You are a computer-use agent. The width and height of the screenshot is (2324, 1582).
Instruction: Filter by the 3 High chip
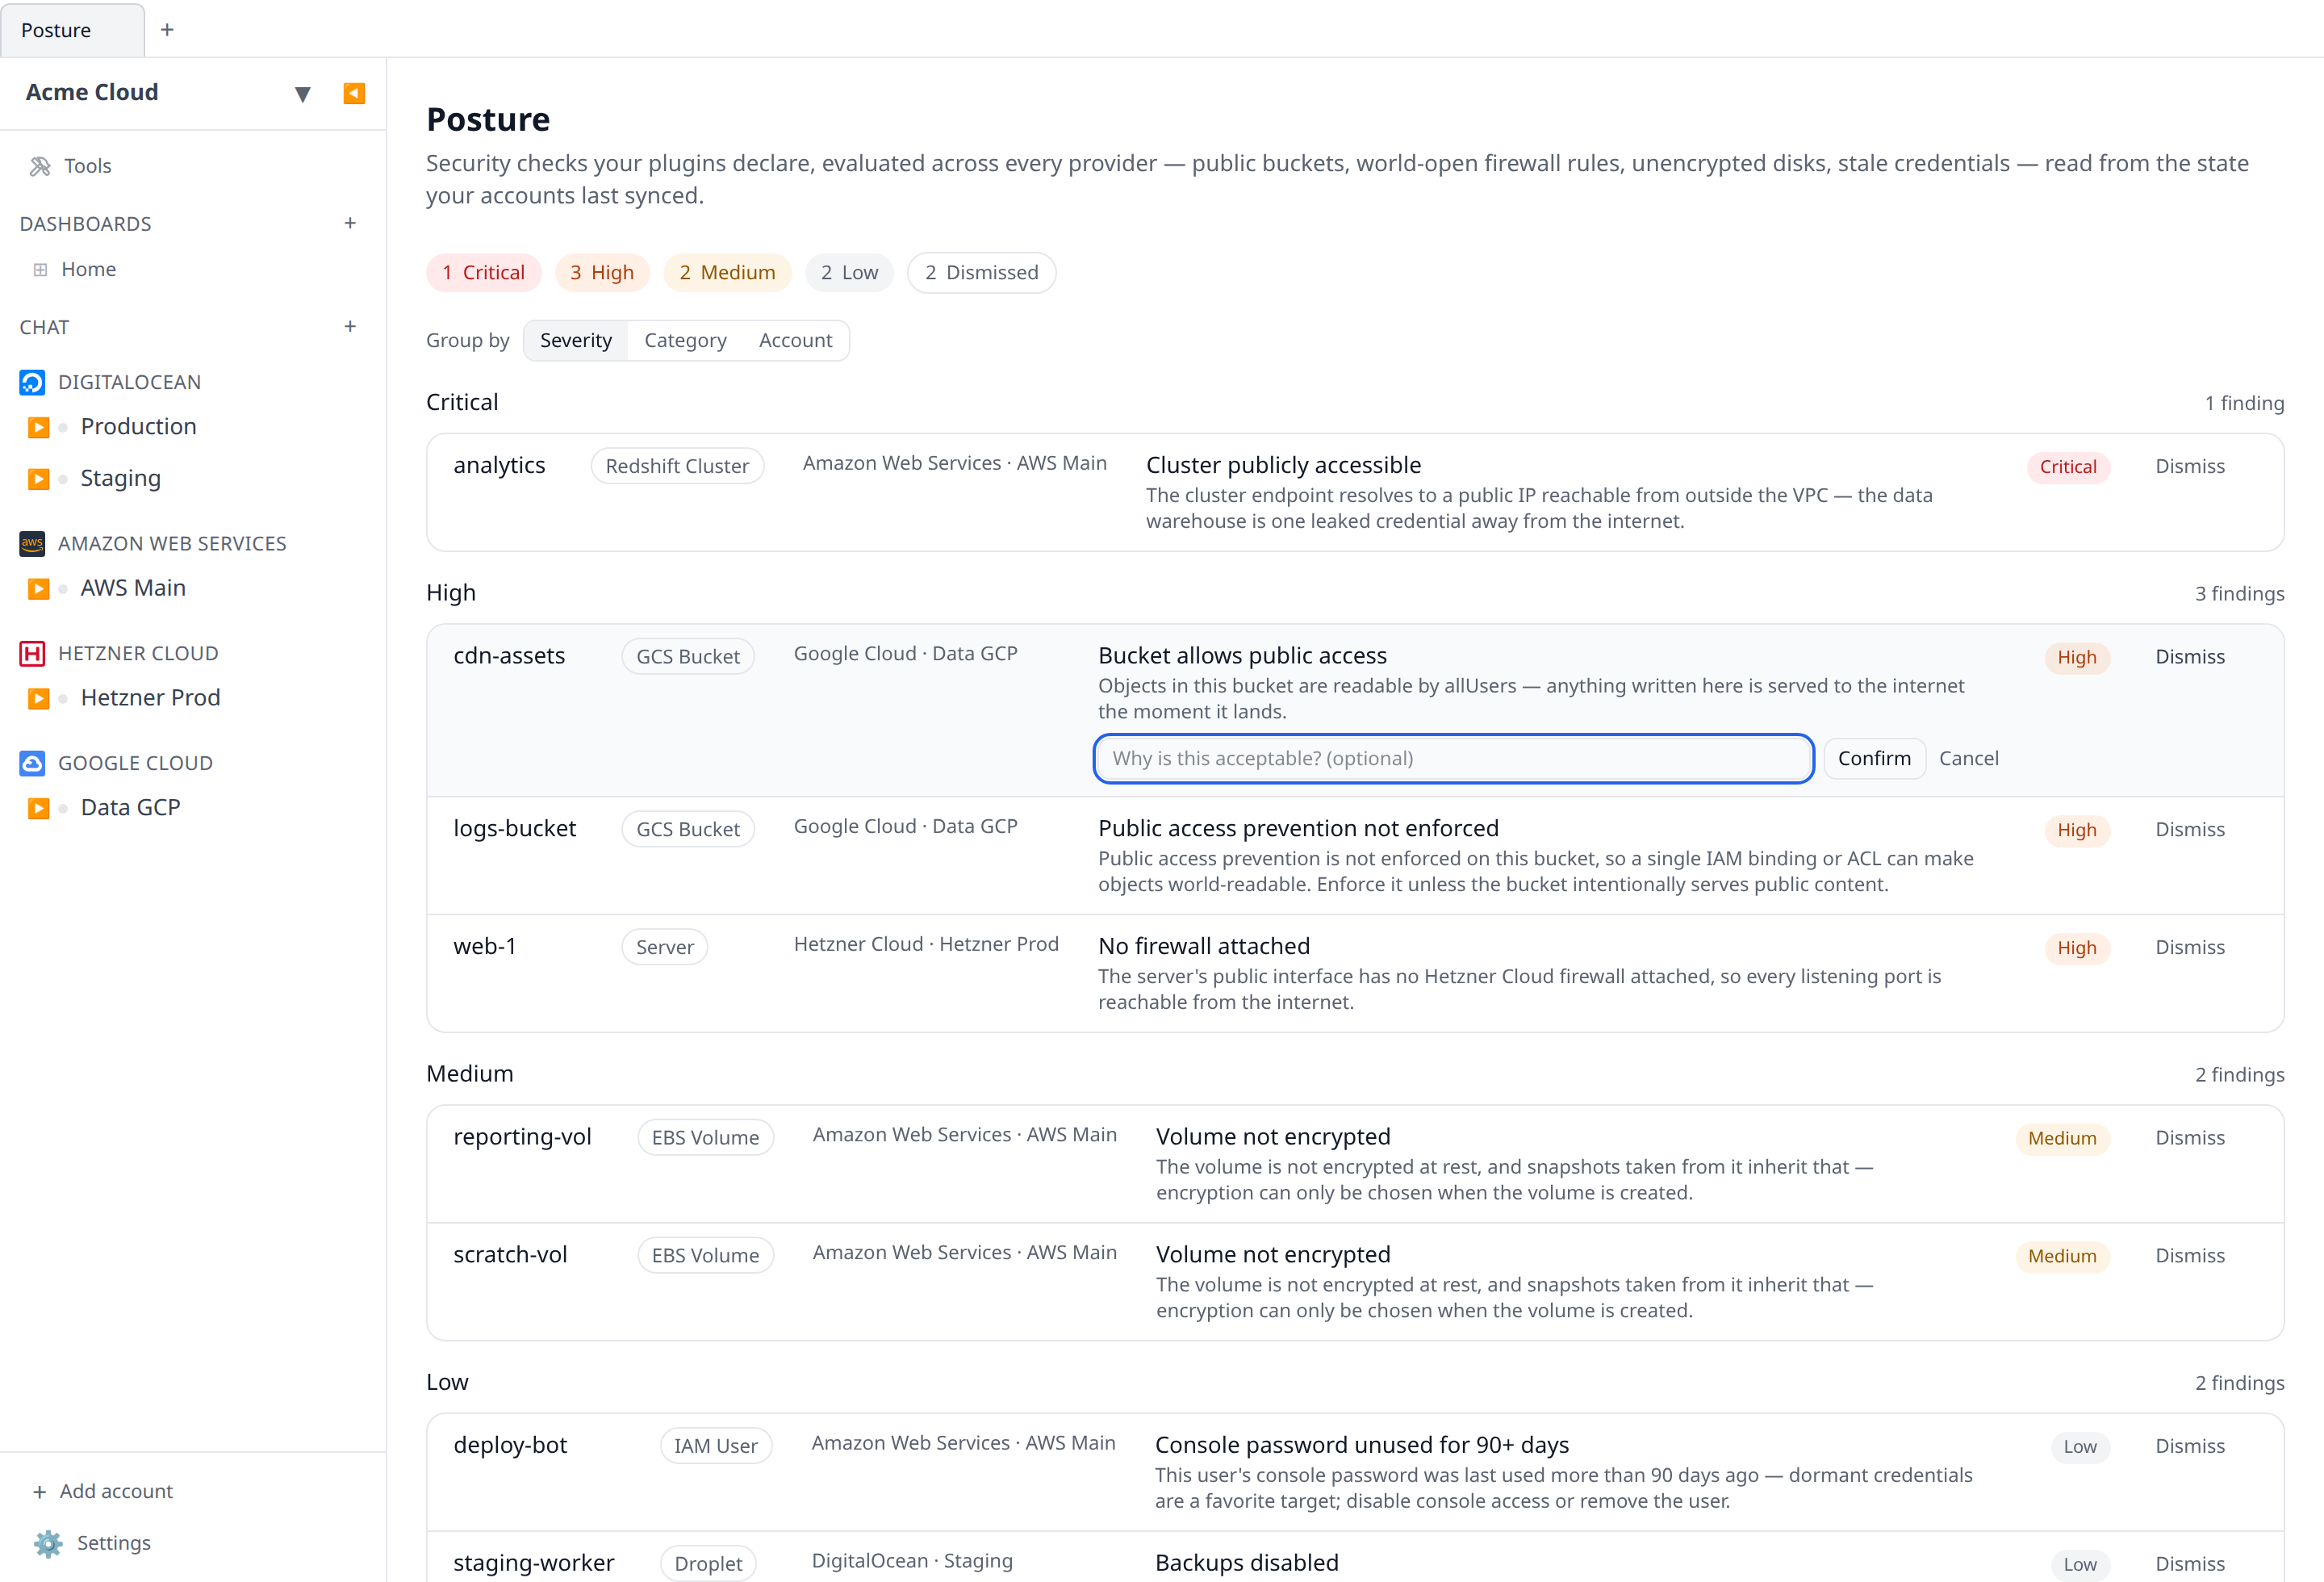pyautogui.click(x=602, y=273)
